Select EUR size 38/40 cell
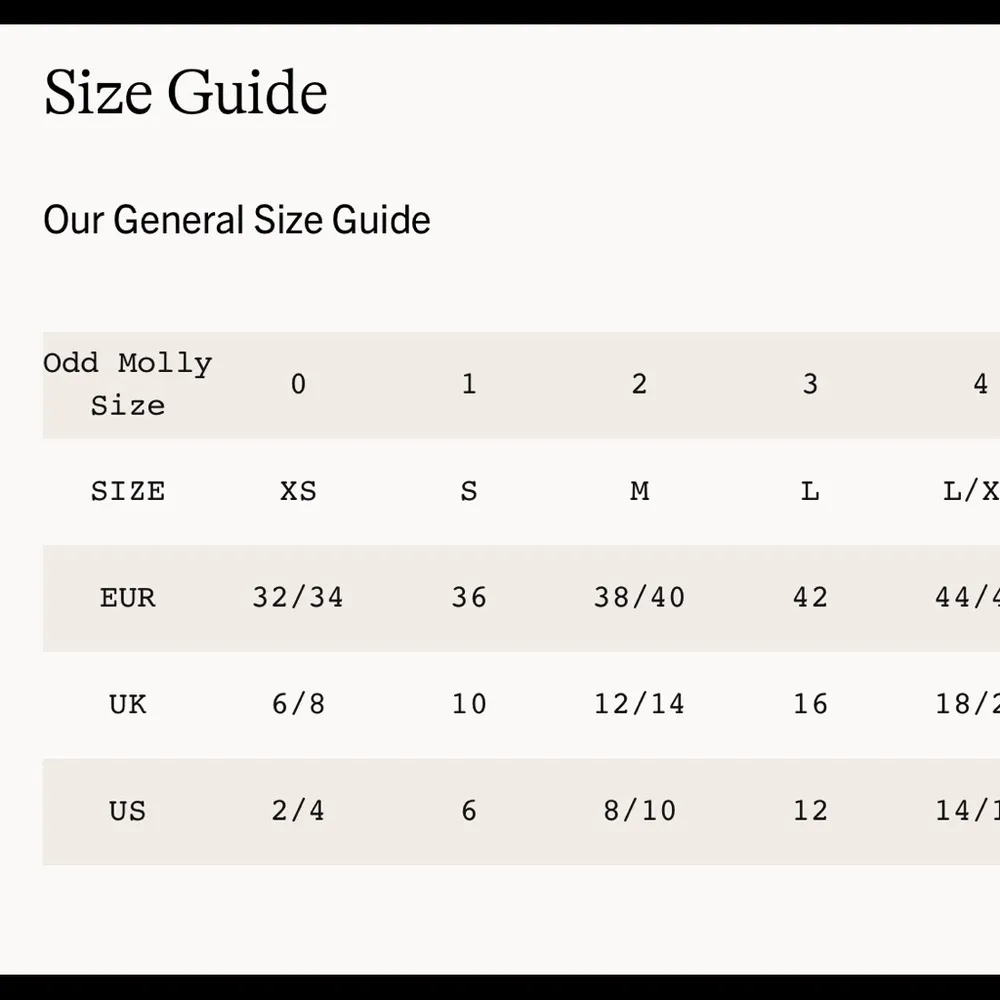This screenshot has width=1000, height=1000. [639, 598]
